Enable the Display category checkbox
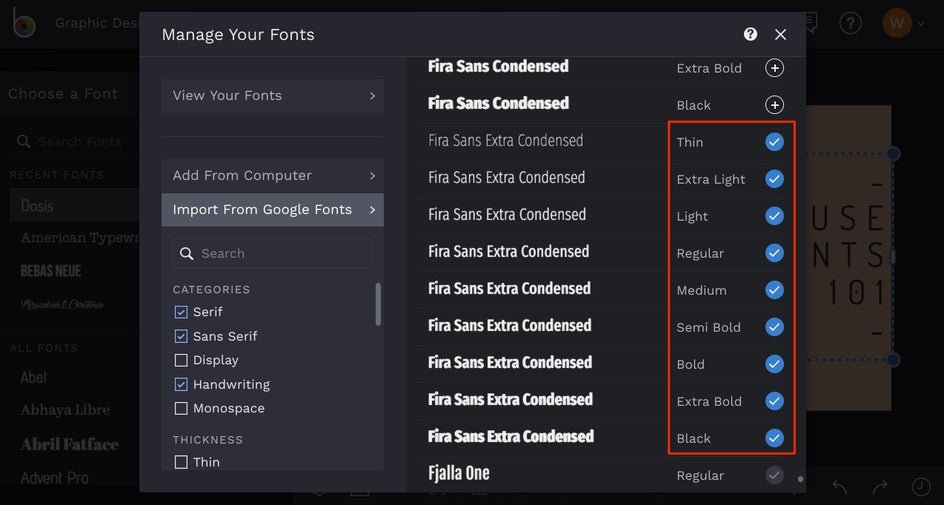Screen dimensions: 944x505 point(181,360)
